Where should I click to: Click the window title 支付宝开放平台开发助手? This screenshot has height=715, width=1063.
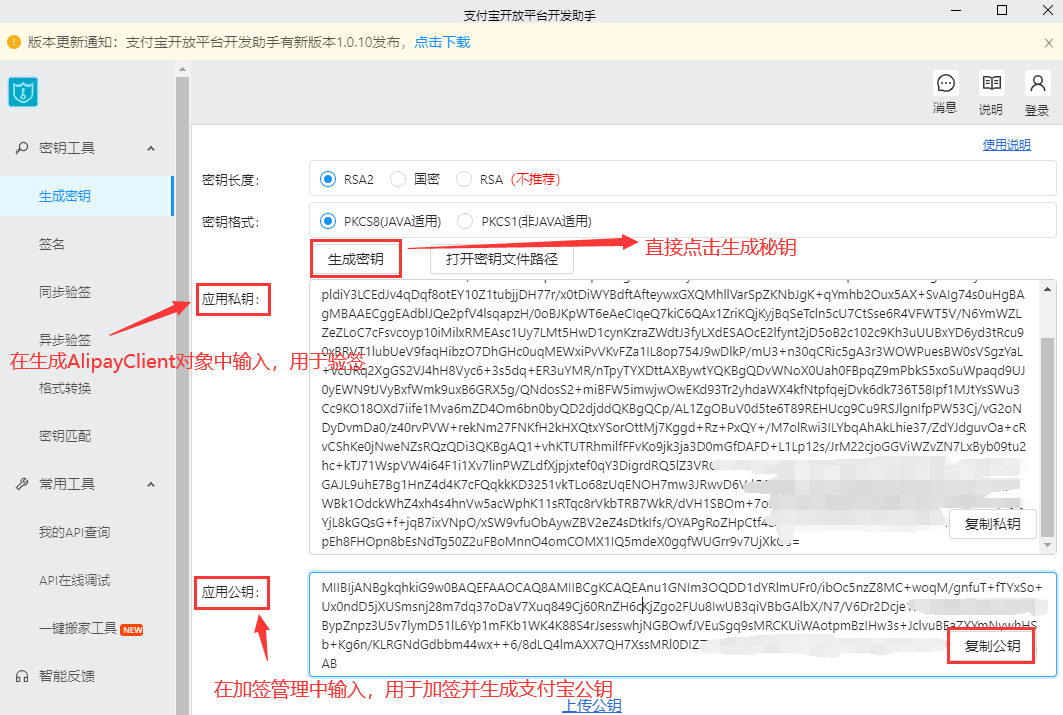pos(529,15)
